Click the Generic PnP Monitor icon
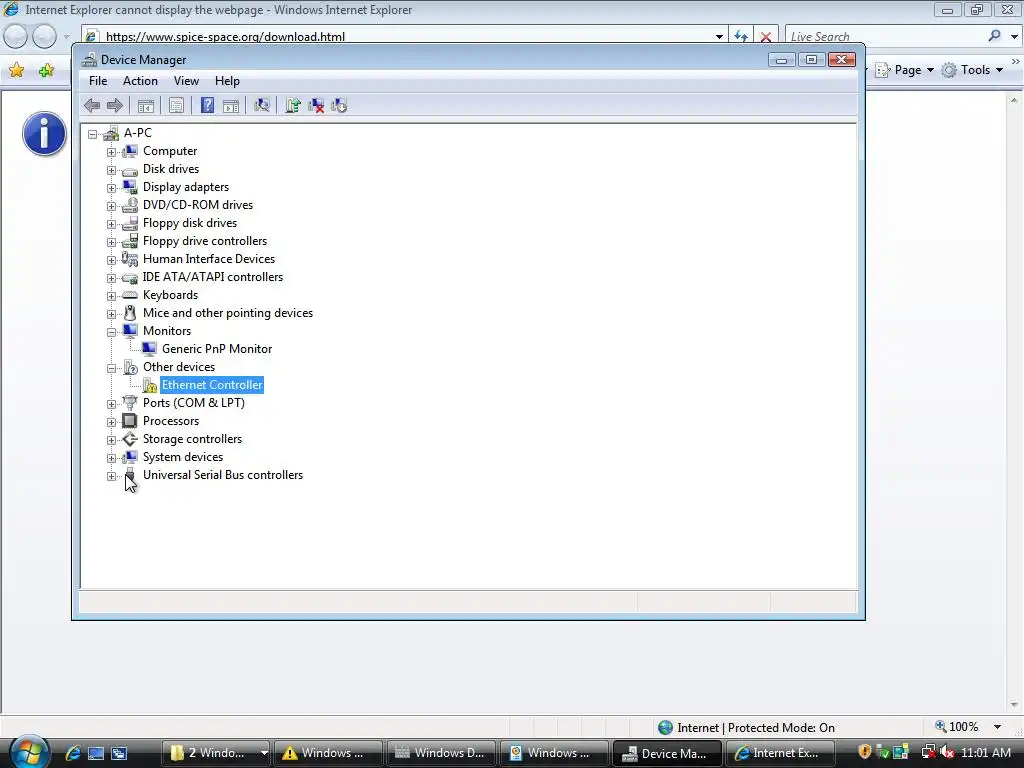This screenshot has width=1024, height=768. click(150, 349)
